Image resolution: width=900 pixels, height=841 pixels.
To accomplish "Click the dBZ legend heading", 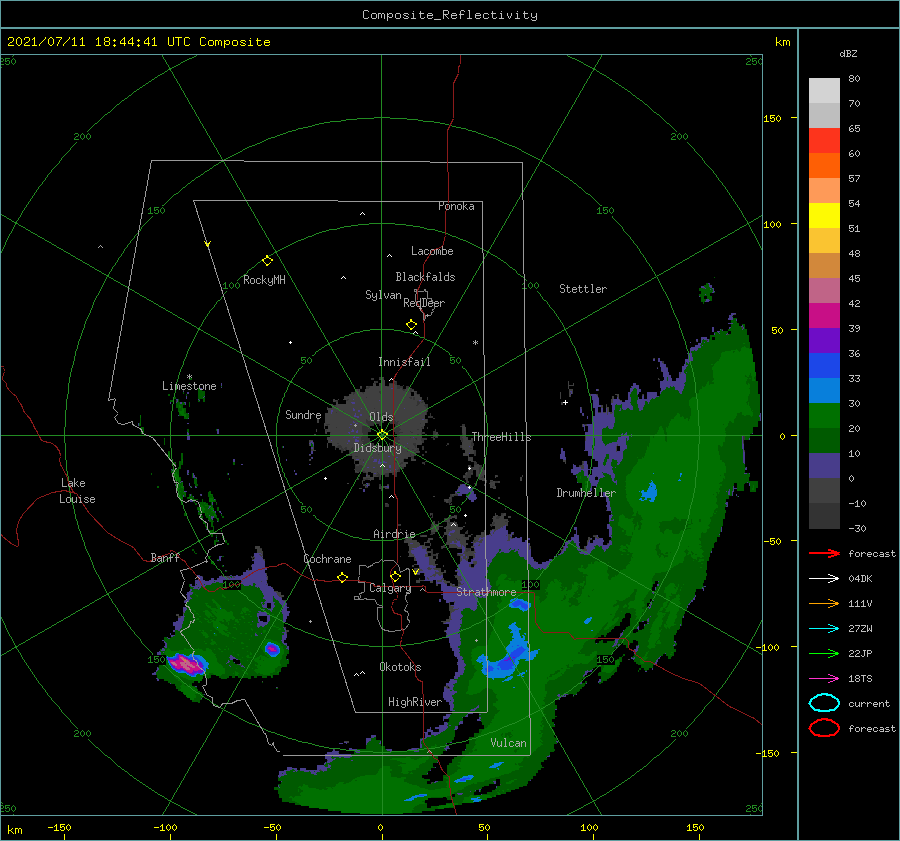I will click(x=848, y=53).
